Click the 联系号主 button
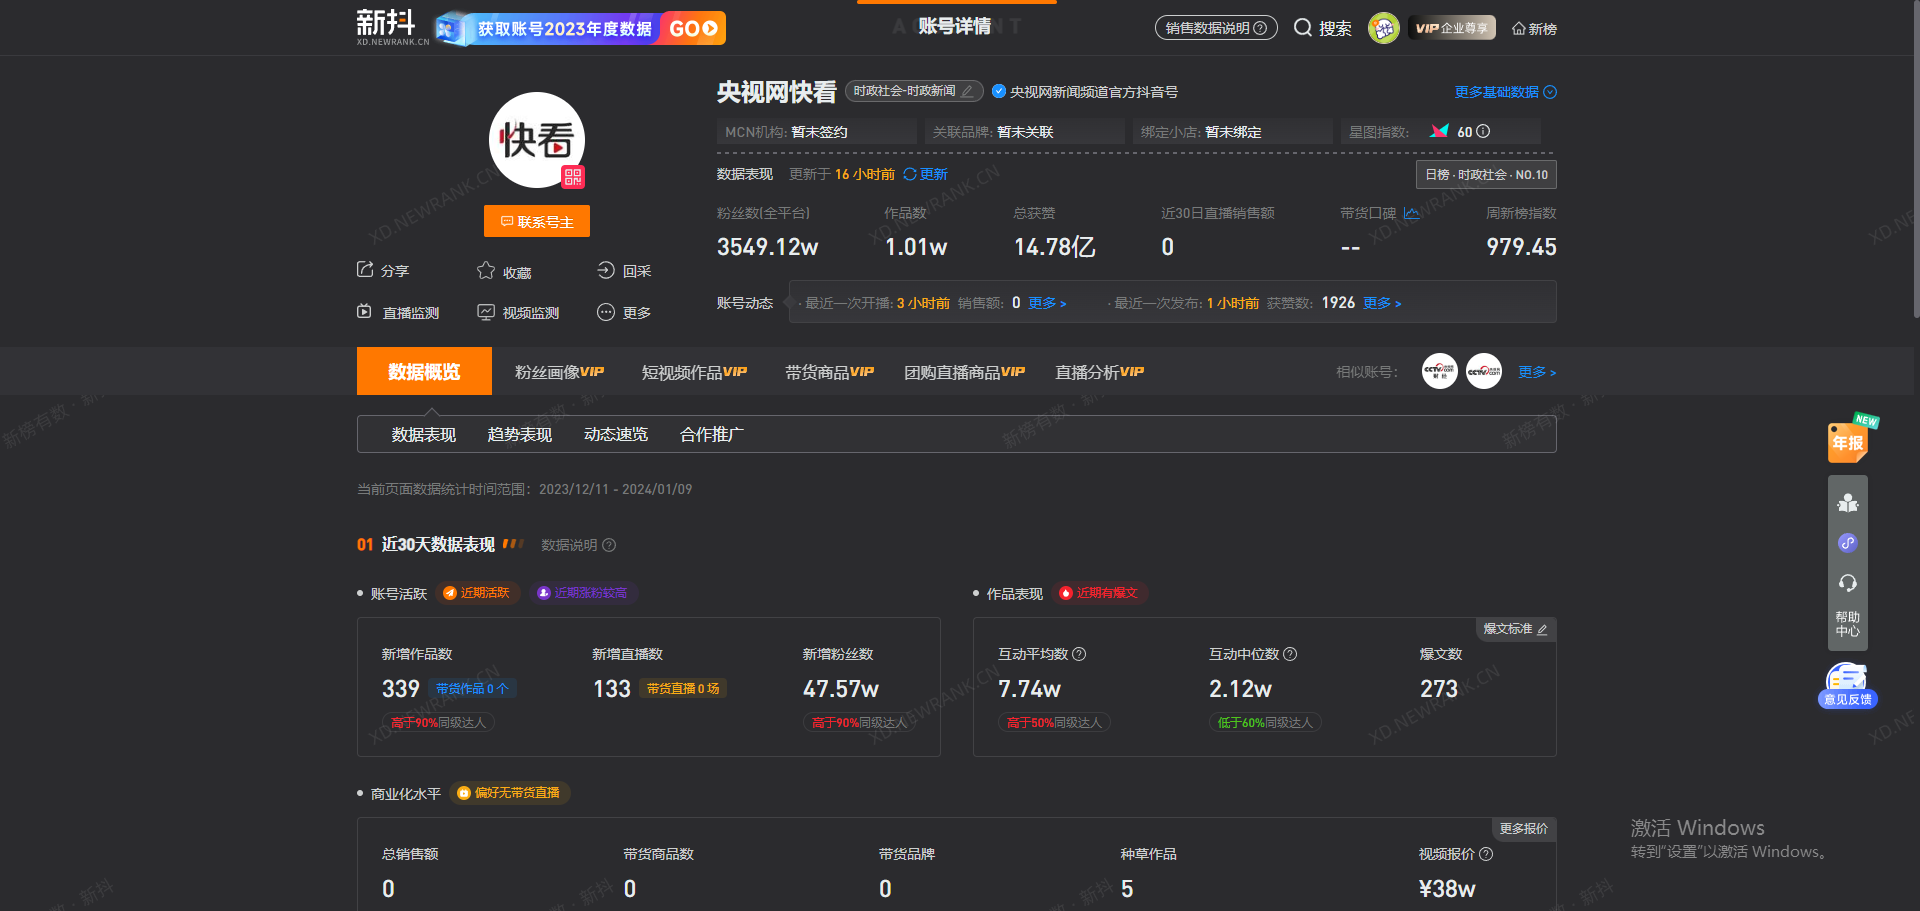Screen dimensions: 1920x911 coord(537,221)
